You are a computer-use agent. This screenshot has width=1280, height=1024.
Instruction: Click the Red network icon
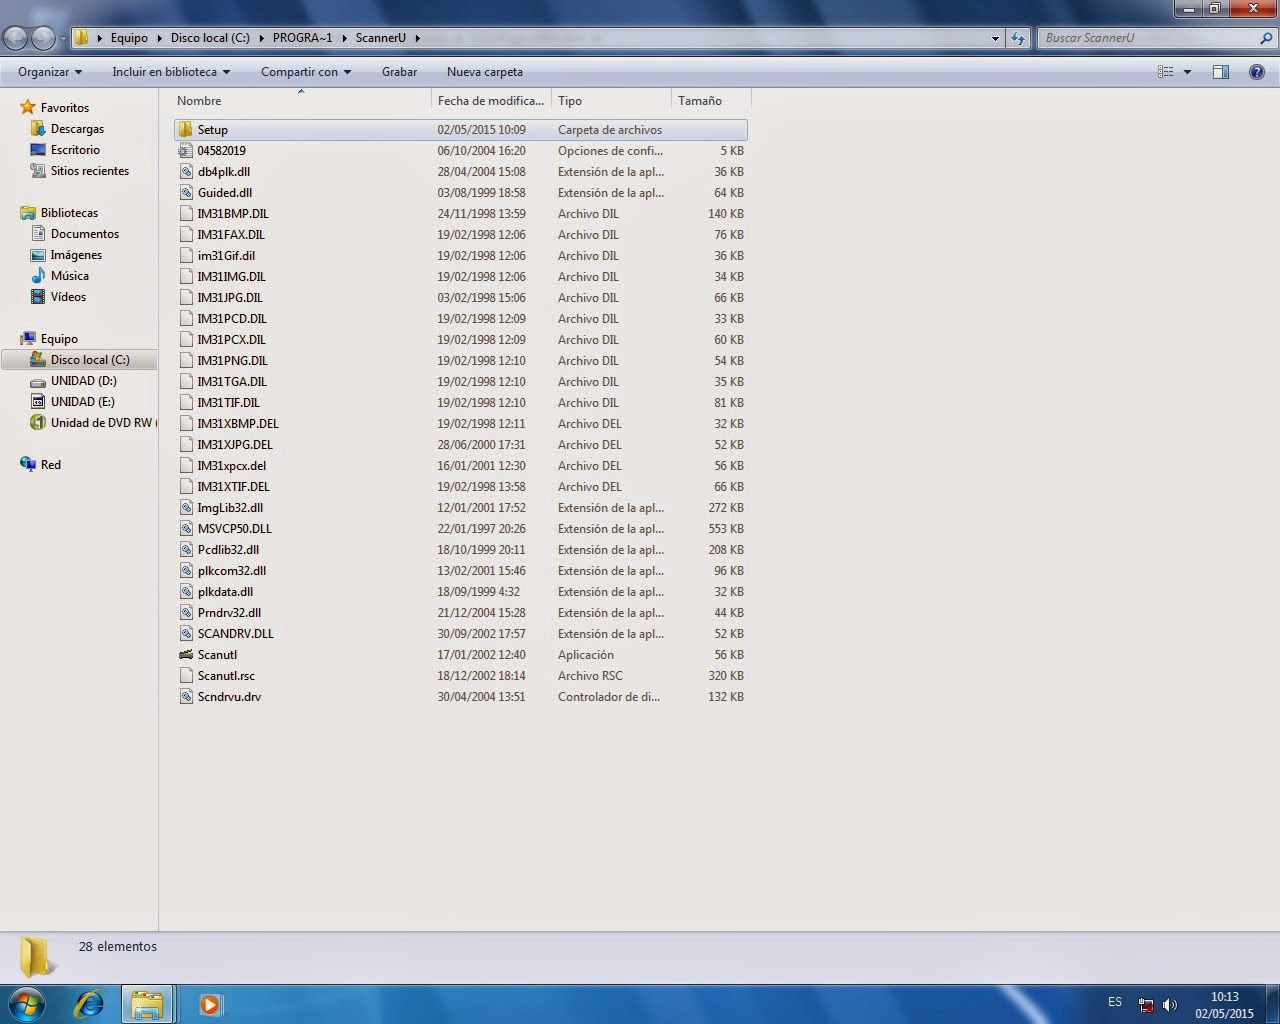coord(28,465)
